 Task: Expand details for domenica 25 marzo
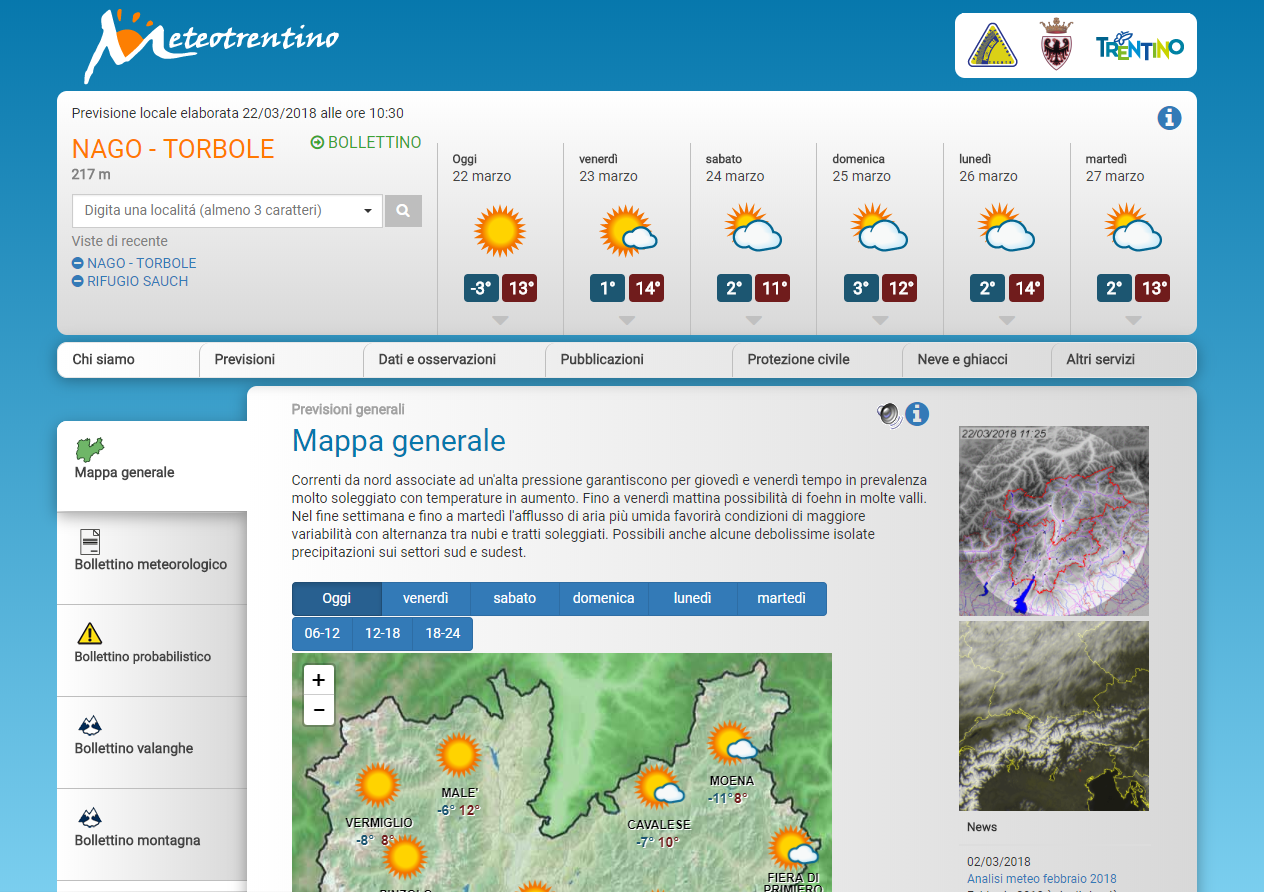tap(880, 320)
